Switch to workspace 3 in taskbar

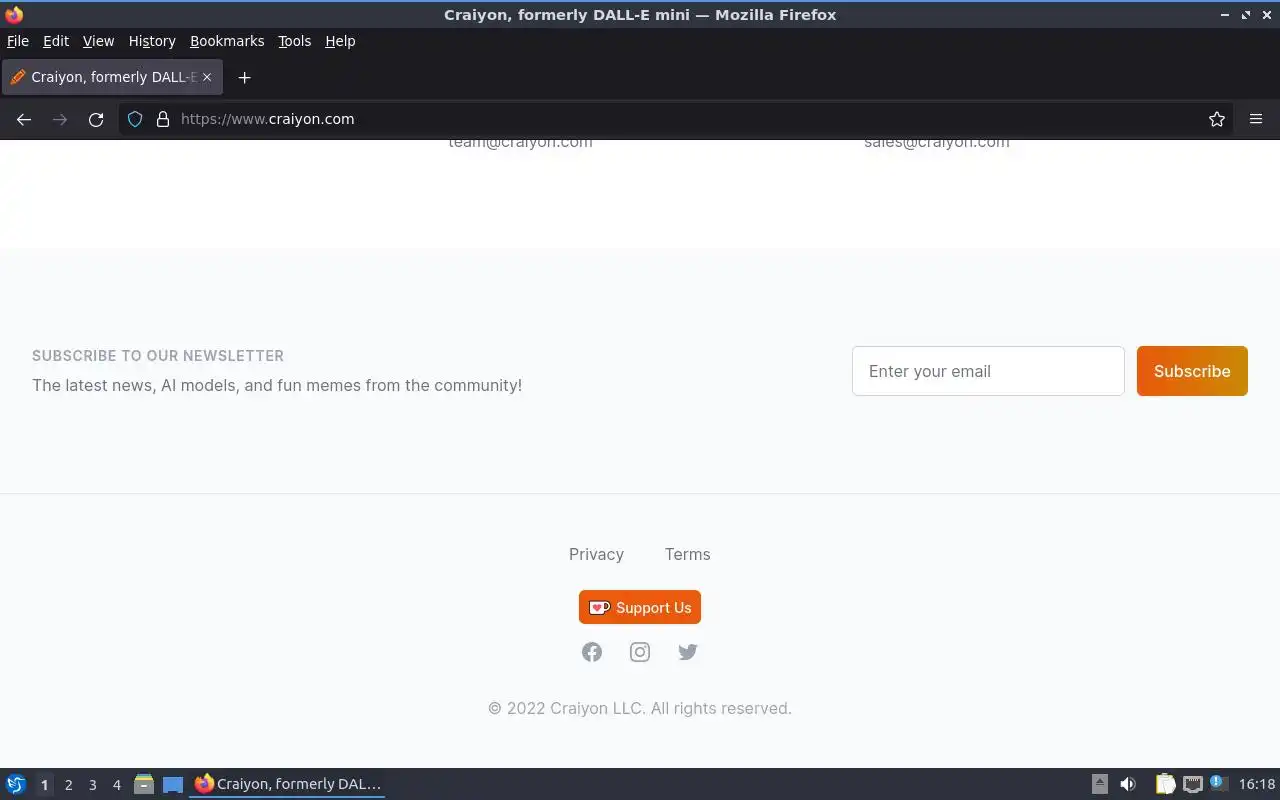click(92, 785)
